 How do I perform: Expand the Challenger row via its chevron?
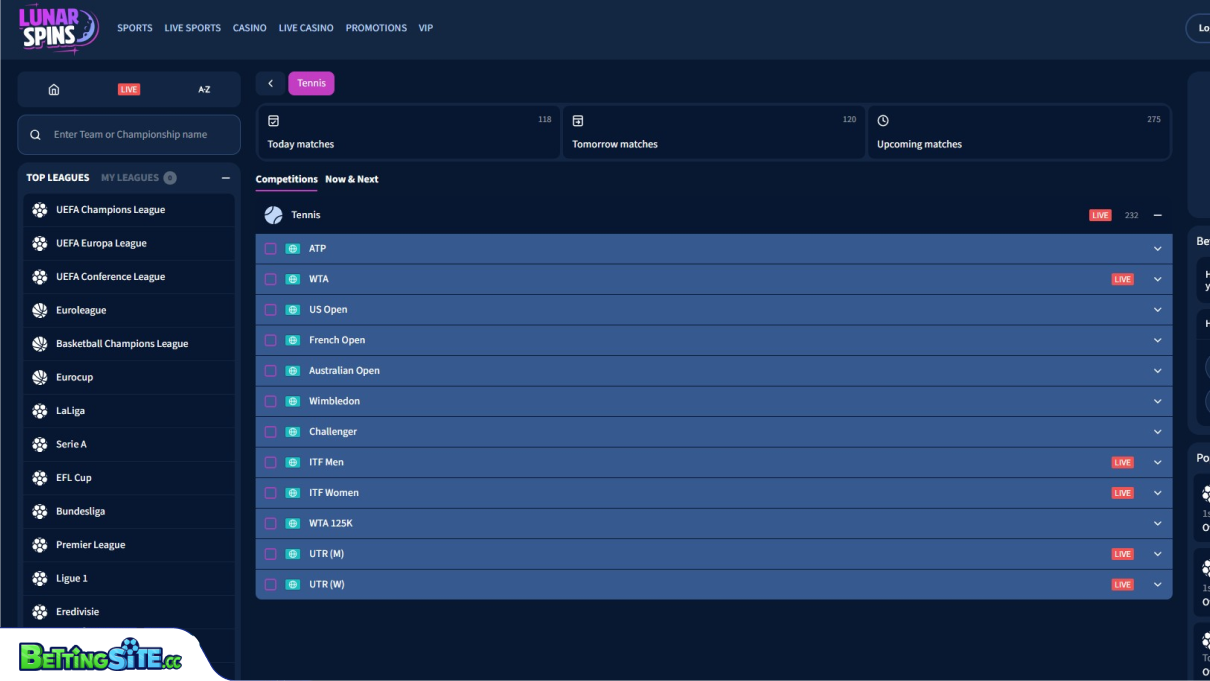pyautogui.click(x=1157, y=431)
